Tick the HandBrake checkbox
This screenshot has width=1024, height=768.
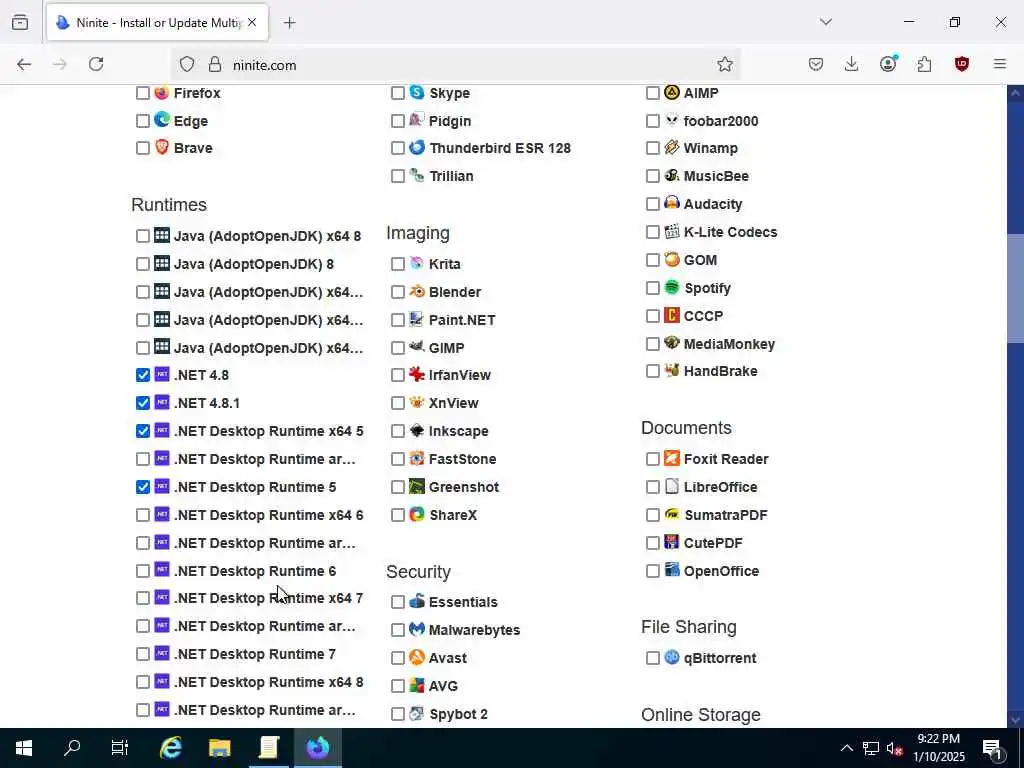[x=652, y=371]
